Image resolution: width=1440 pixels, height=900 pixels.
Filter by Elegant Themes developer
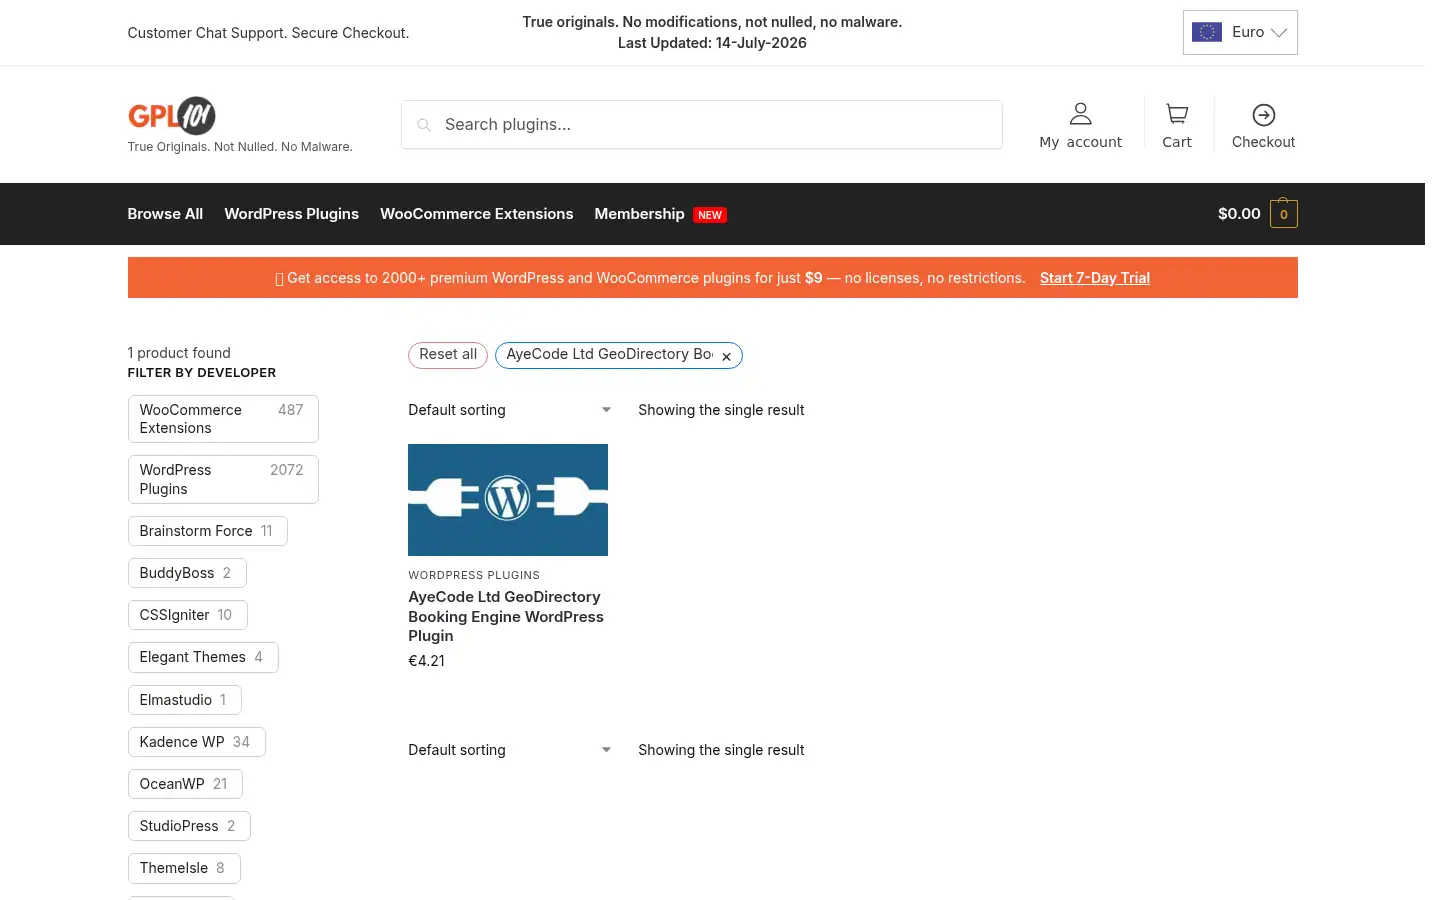(x=203, y=657)
